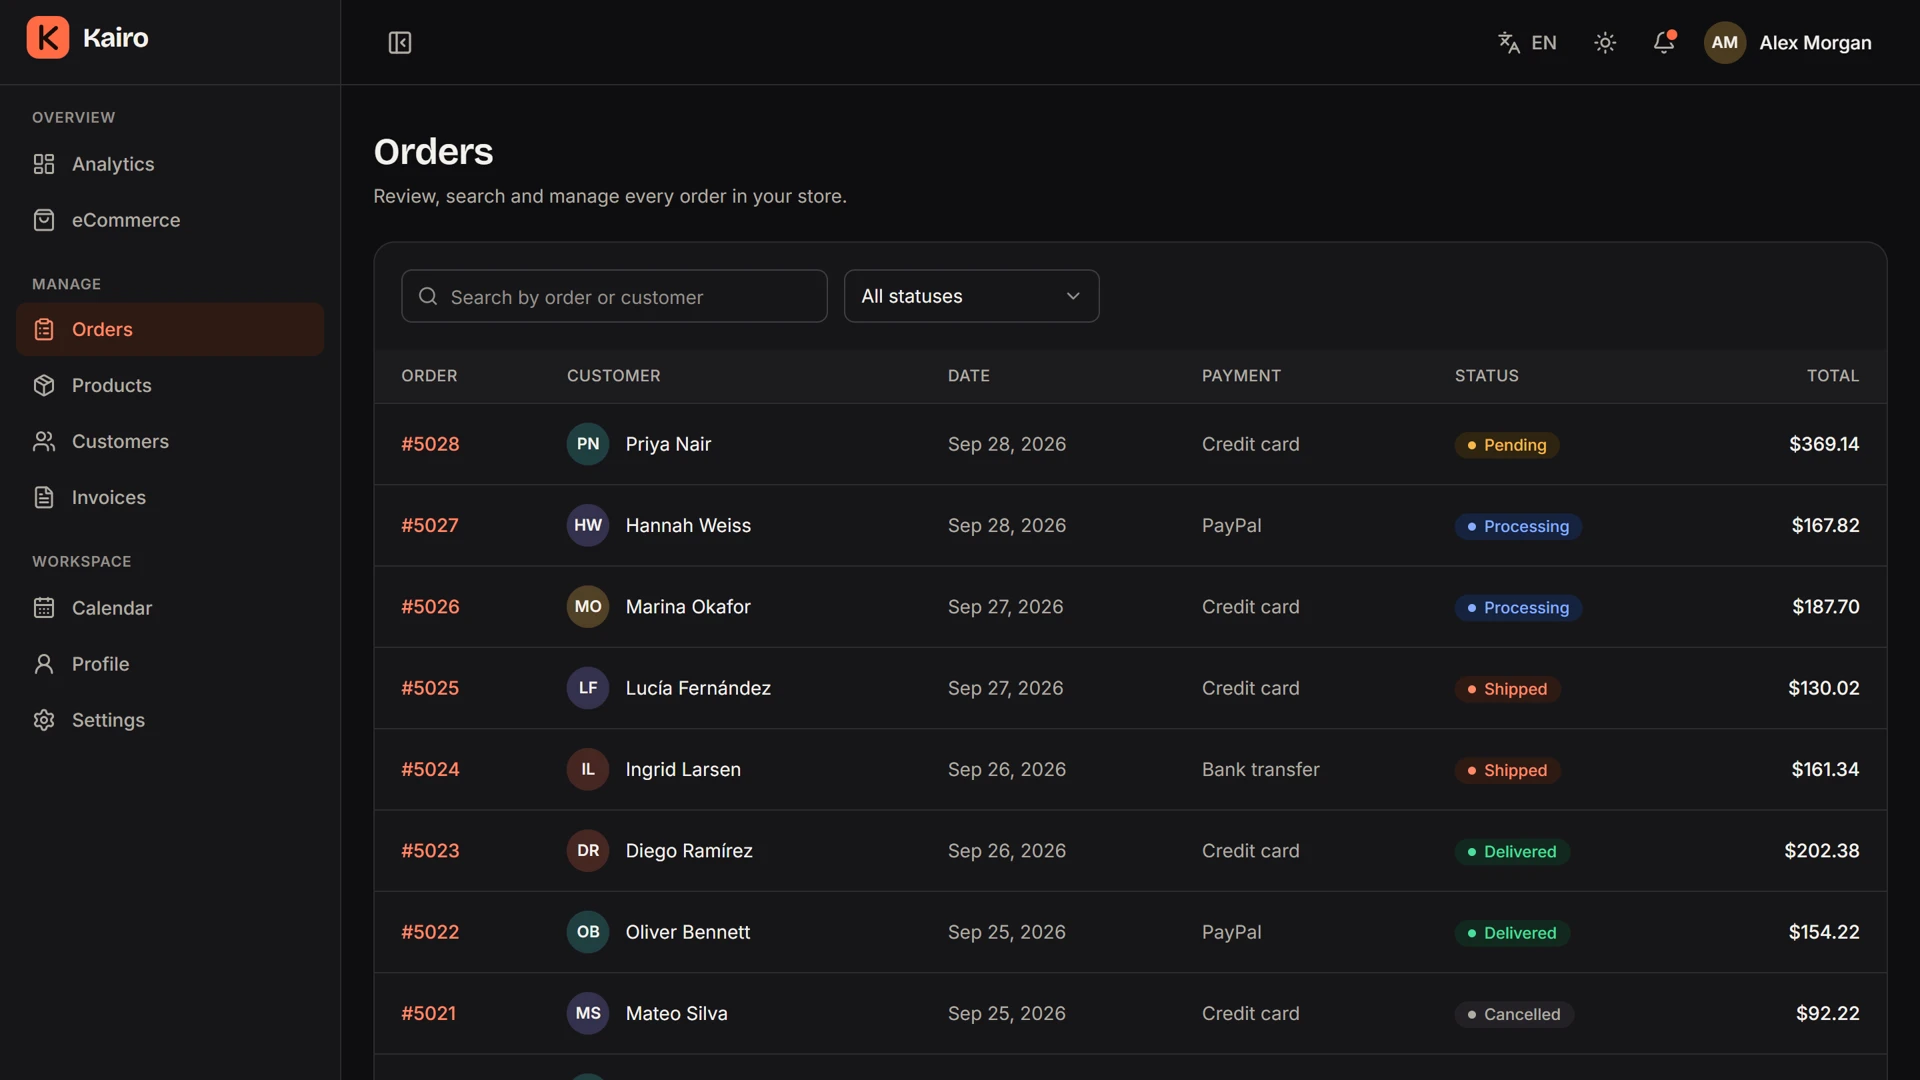
Task: Click Mateo Silva's MS avatar
Action: [x=588, y=1013]
